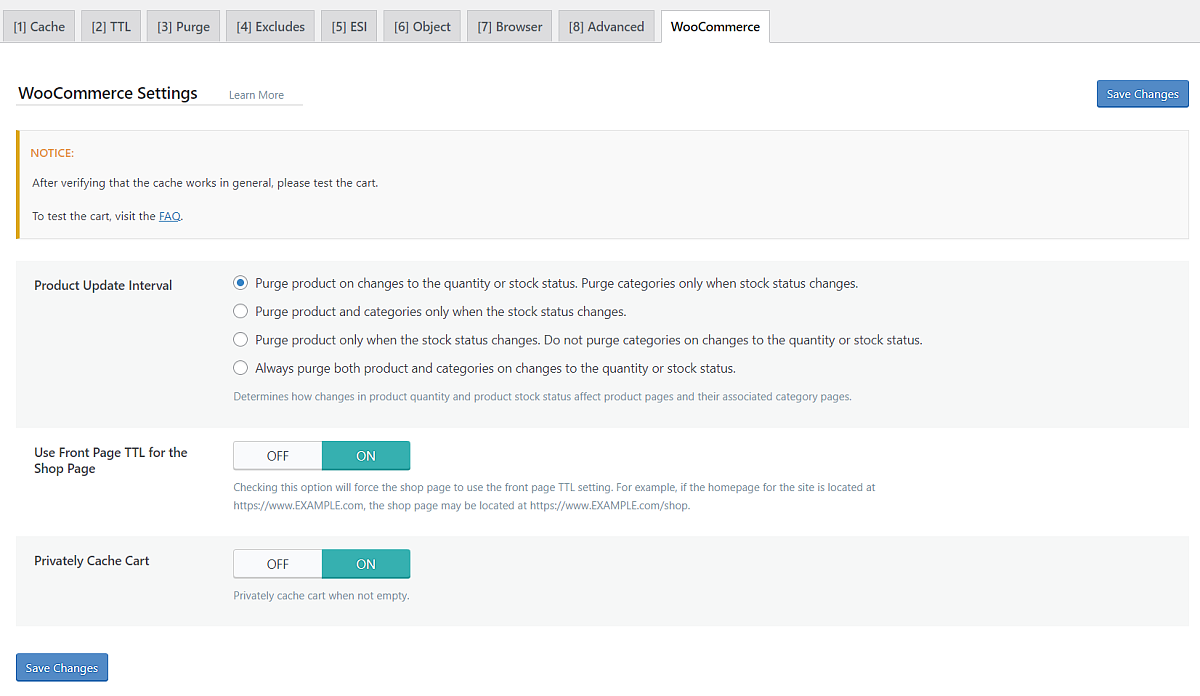This screenshot has width=1200, height=696.
Task: Click the Learn More link
Action: pyautogui.click(x=256, y=95)
